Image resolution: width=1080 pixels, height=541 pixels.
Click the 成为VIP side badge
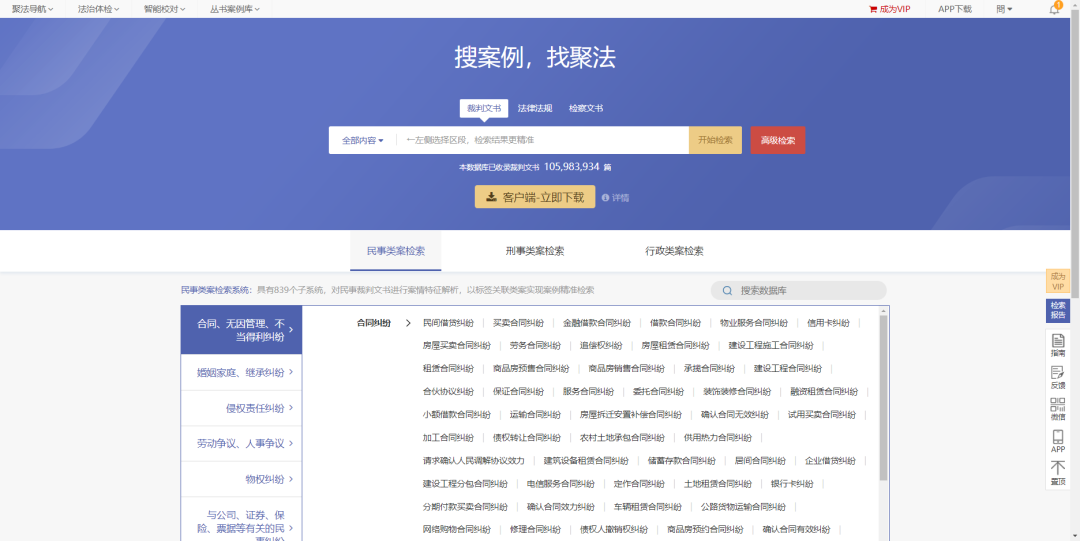coord(1058,281)
